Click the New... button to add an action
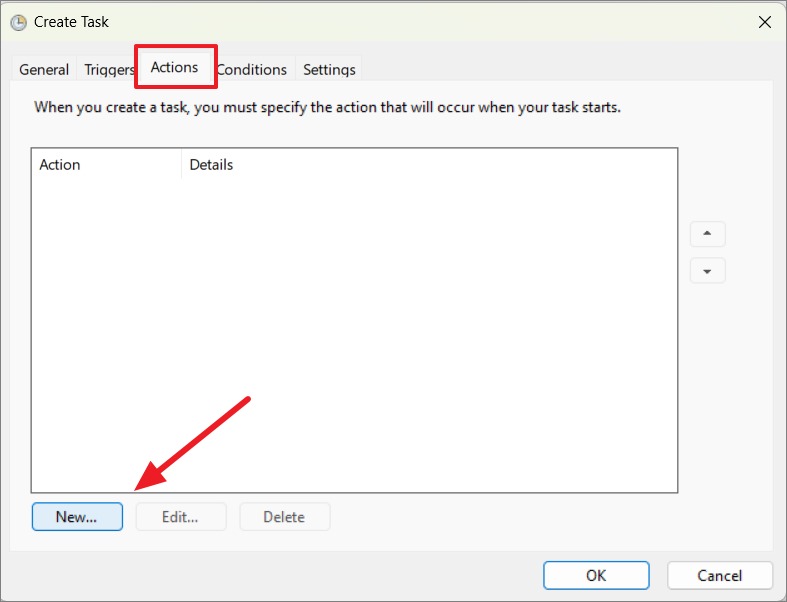The image size is (787, 602). pyautogui.click(x=77, y=517)
